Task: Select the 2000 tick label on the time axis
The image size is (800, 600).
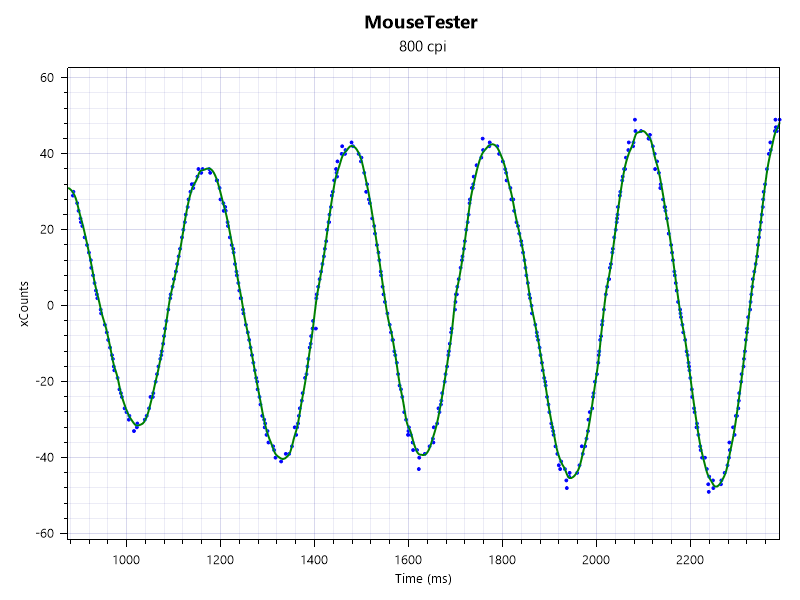Action: pos(596,560)
